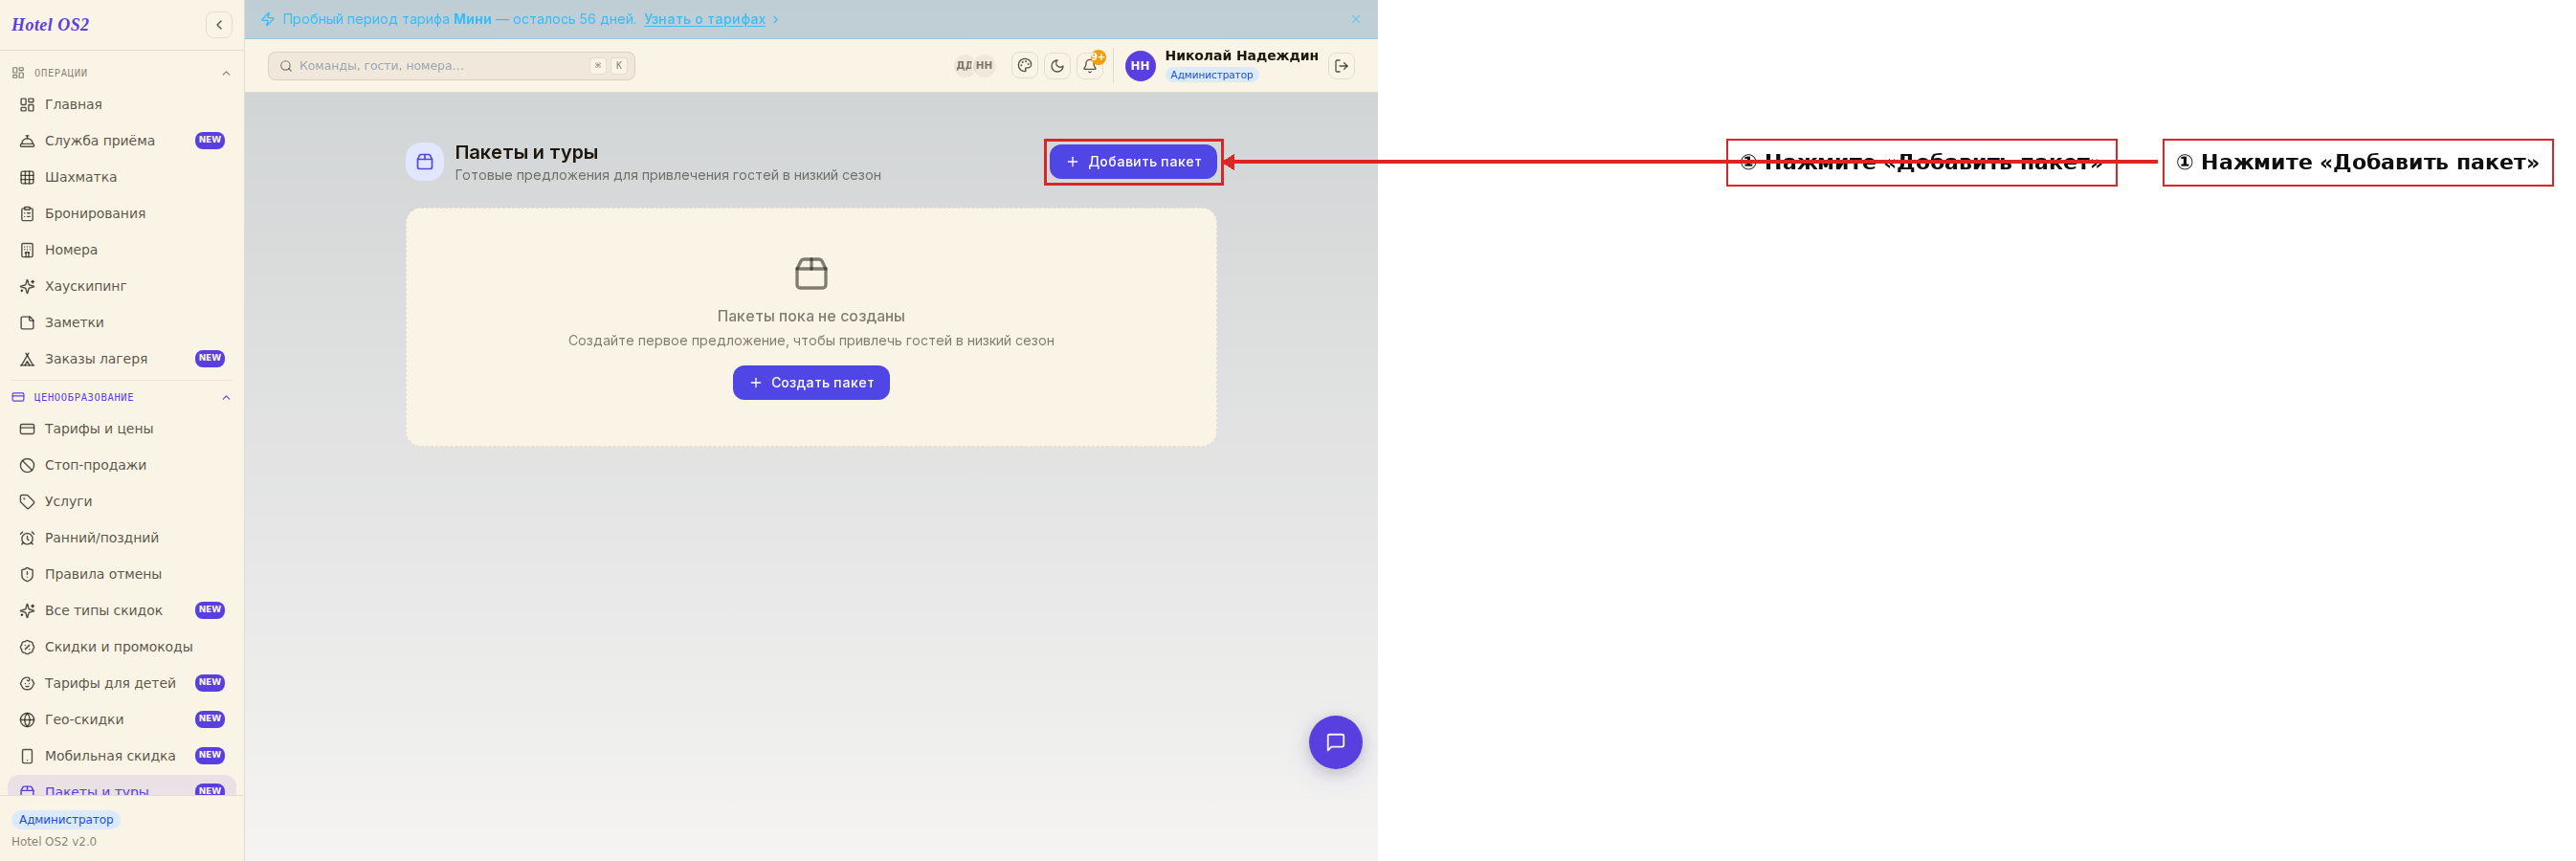Click the Николай Надеждин user name
The width and height of the screenshot is (2576, 861).
1241,56
